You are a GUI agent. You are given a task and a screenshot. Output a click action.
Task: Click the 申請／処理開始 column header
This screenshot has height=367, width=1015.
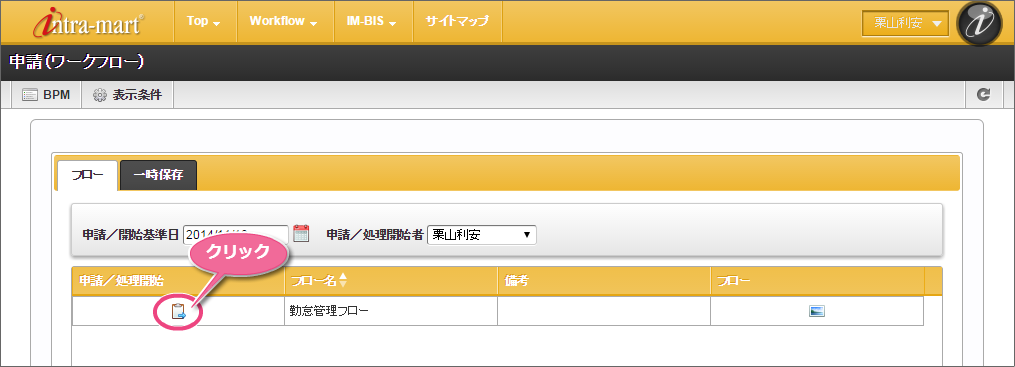[x=178, y=281]
